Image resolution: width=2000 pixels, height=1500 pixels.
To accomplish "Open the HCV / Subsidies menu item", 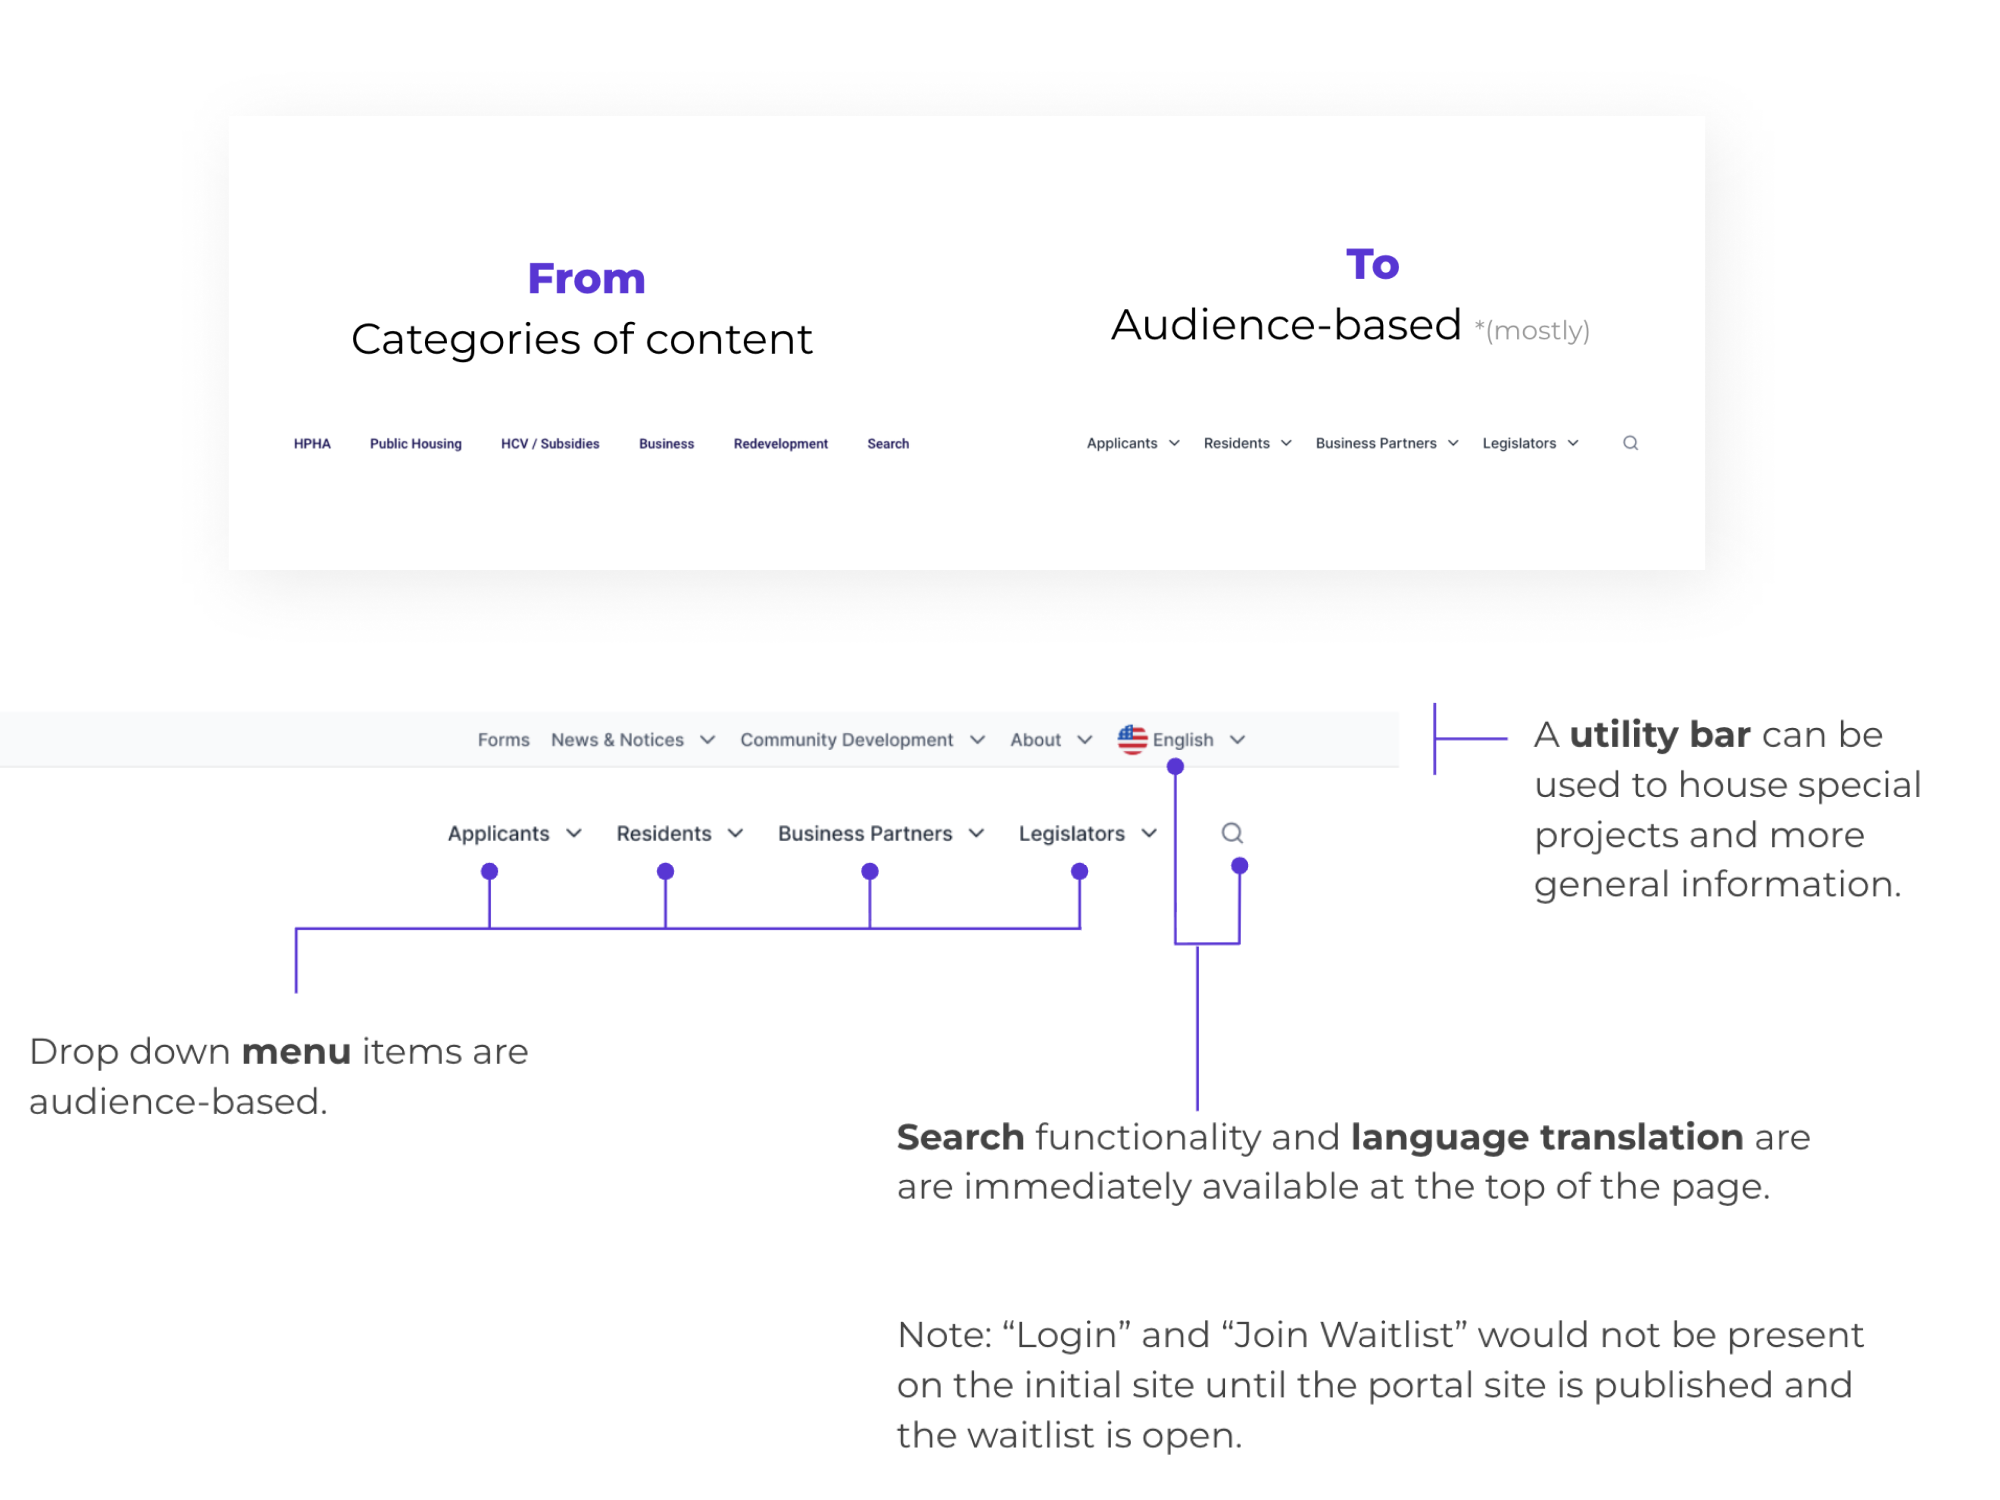I will [x=550, y=444].
